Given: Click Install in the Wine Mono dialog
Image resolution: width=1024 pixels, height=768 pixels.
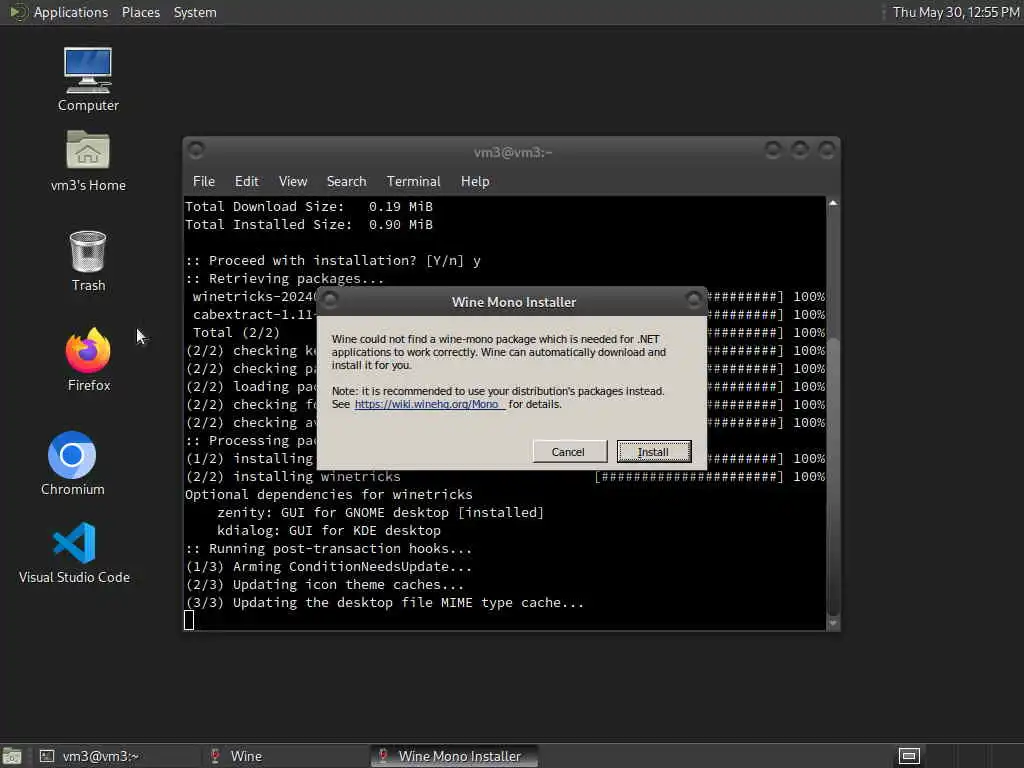Looking at the screenshot, I should click(x=654, y=452).
